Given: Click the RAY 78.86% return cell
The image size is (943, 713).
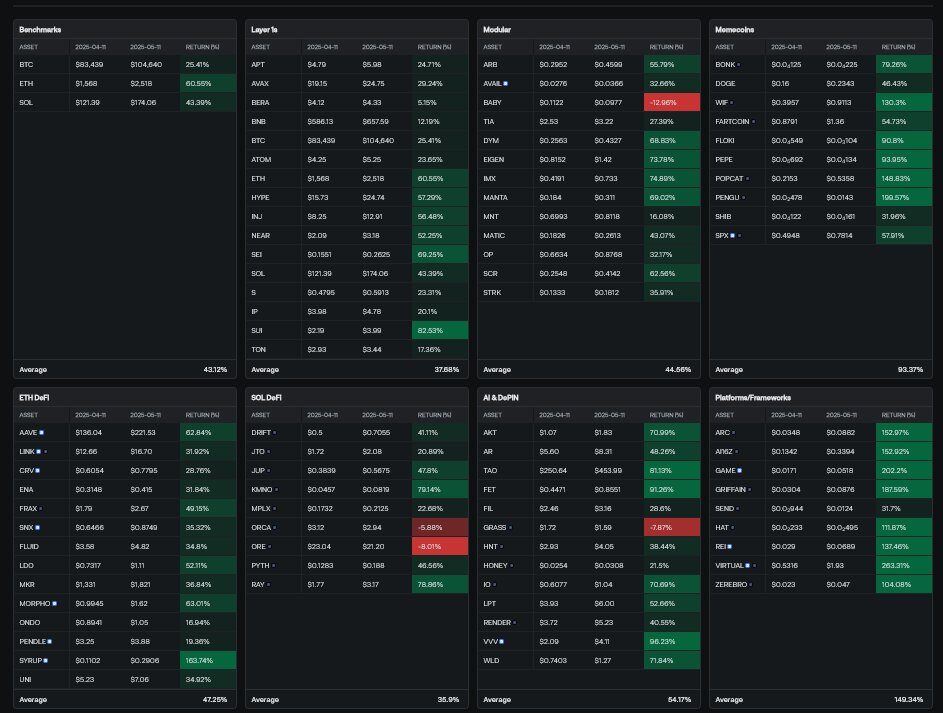Looking at the screenshot, I should point(440,584).
